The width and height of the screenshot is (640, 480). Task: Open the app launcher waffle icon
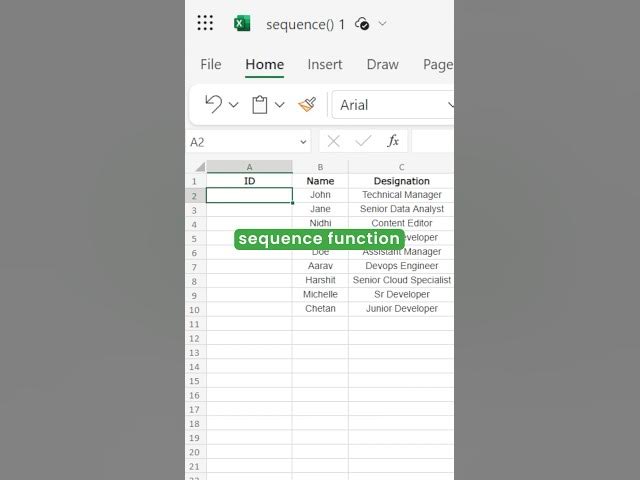click(x=205, y=23)
